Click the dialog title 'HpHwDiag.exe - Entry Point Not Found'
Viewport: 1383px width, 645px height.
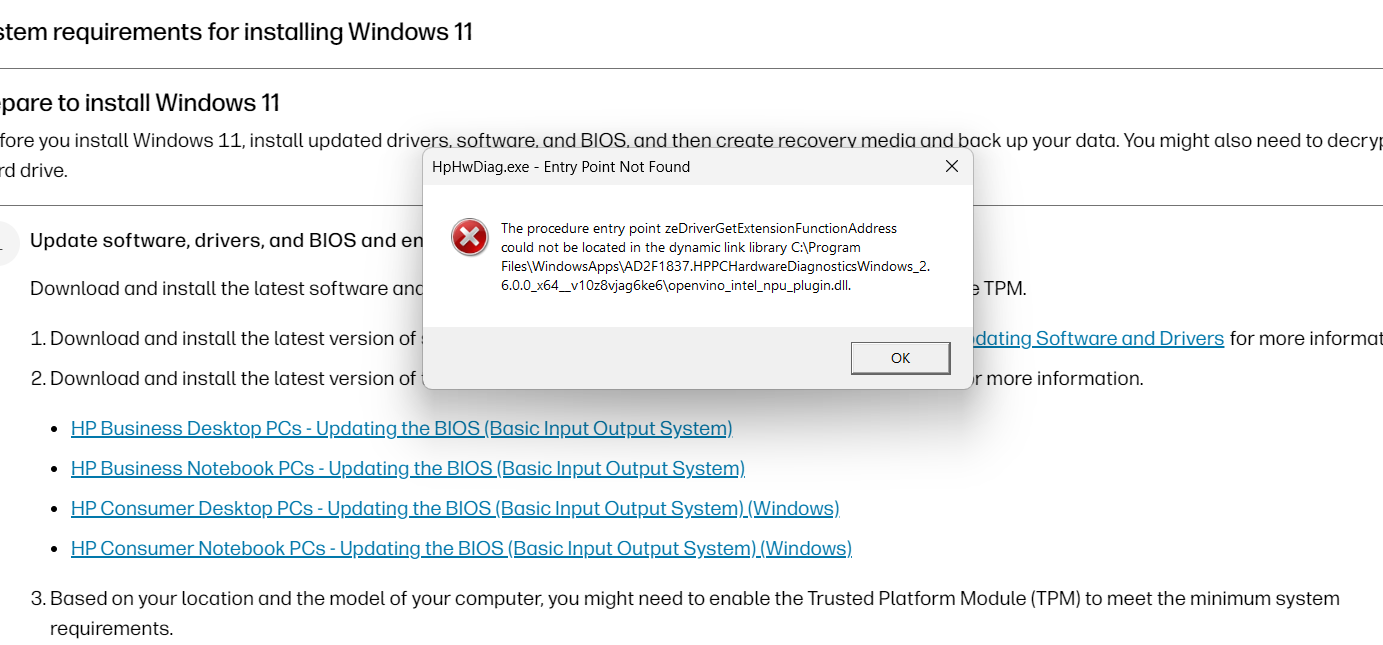coord(561,167)
